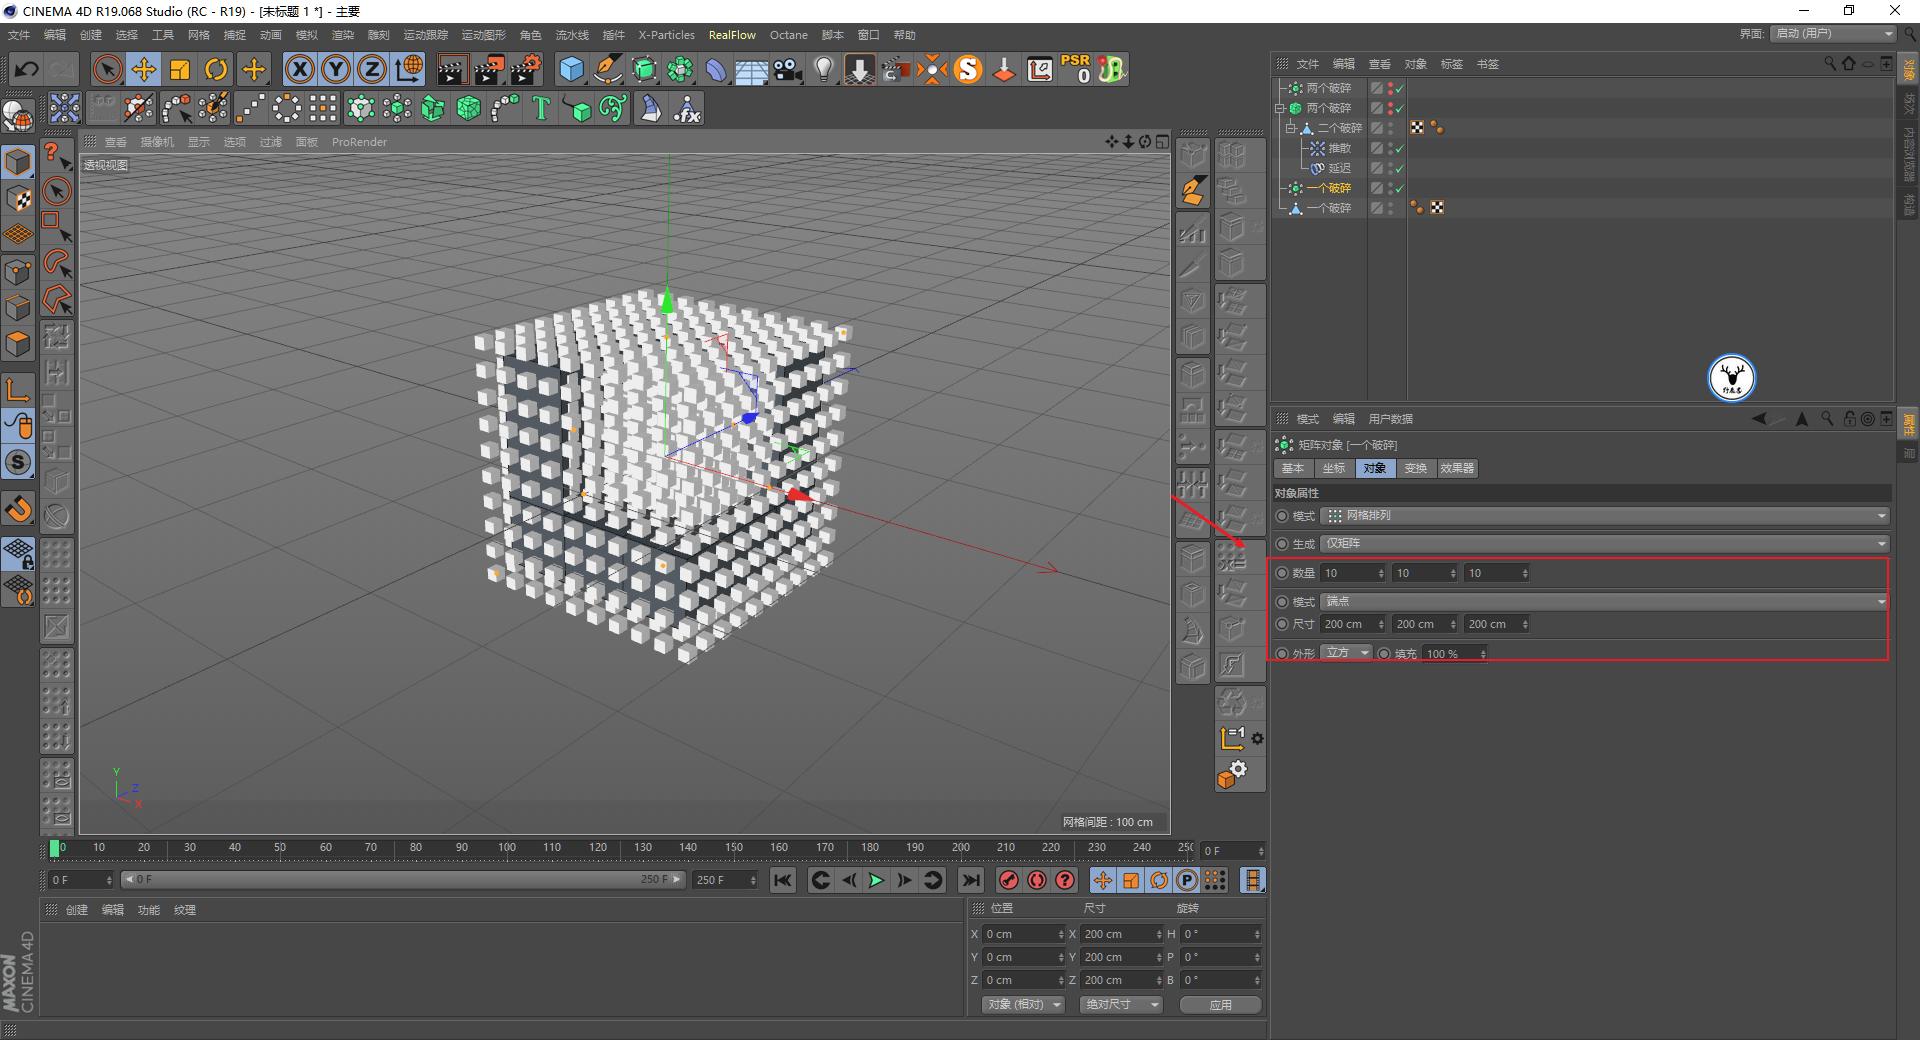Expand the 两个破碎 tree item

[x=1281, y=107]
